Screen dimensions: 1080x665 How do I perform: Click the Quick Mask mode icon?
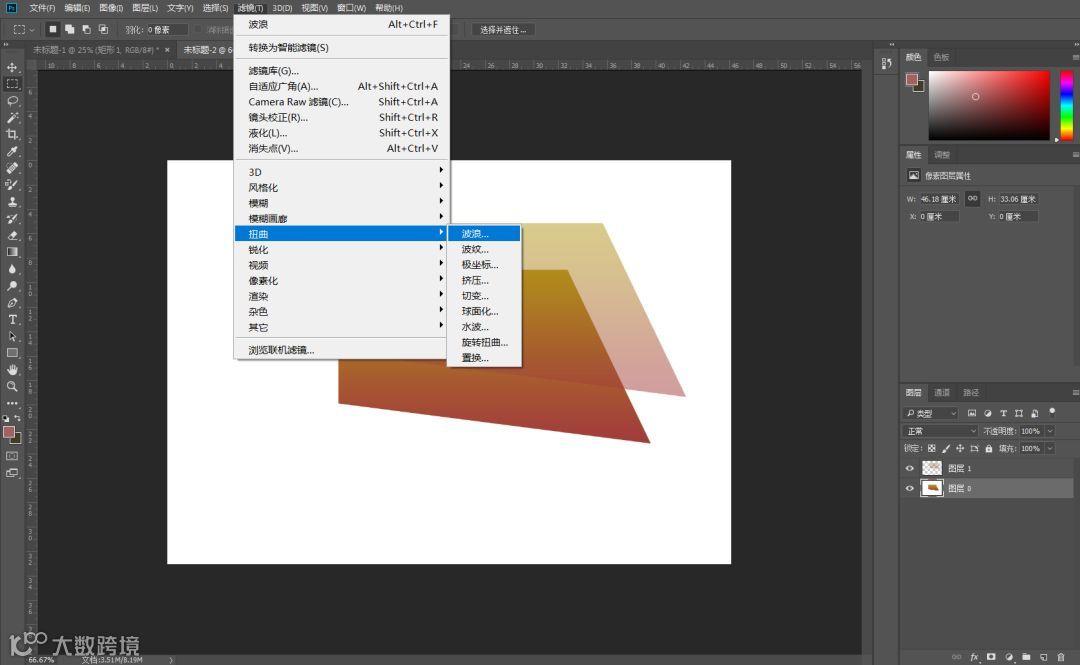[x=12, y=456]
